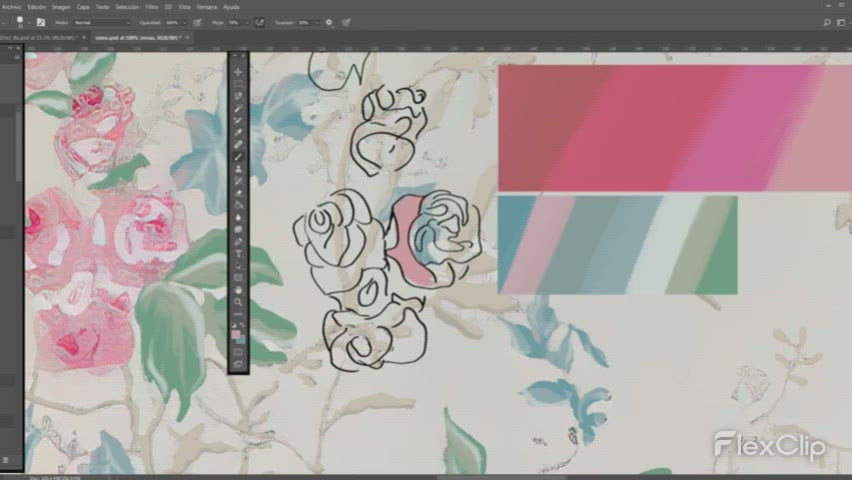Open the Filtro menu

(151, 6)
